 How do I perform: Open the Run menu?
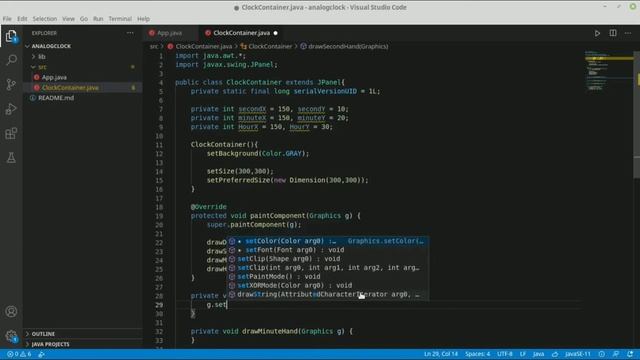(x=98, y=19)
